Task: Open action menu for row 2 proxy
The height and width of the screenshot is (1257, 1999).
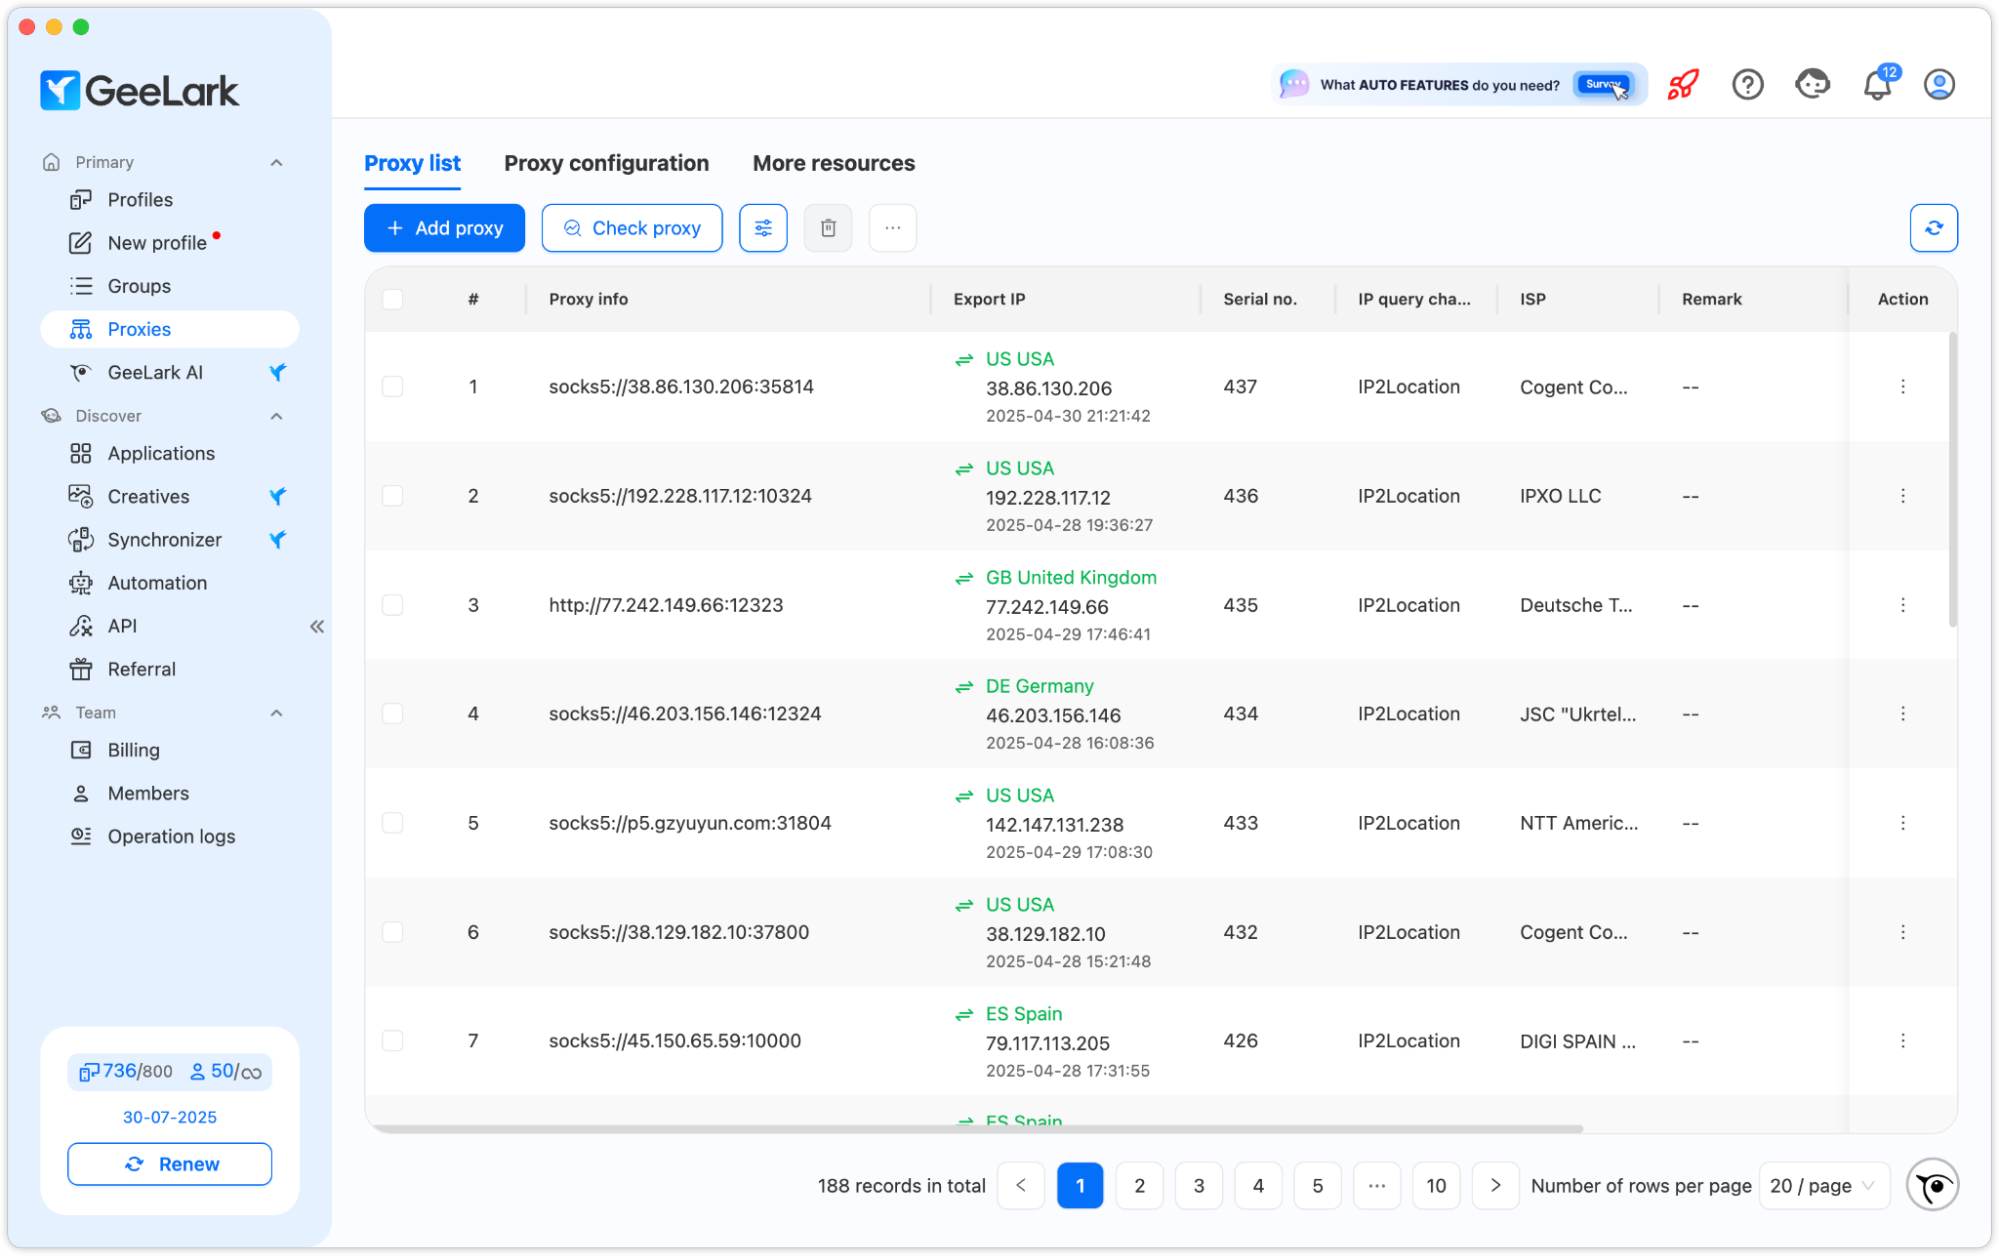Action: [x=1902, y=496]
